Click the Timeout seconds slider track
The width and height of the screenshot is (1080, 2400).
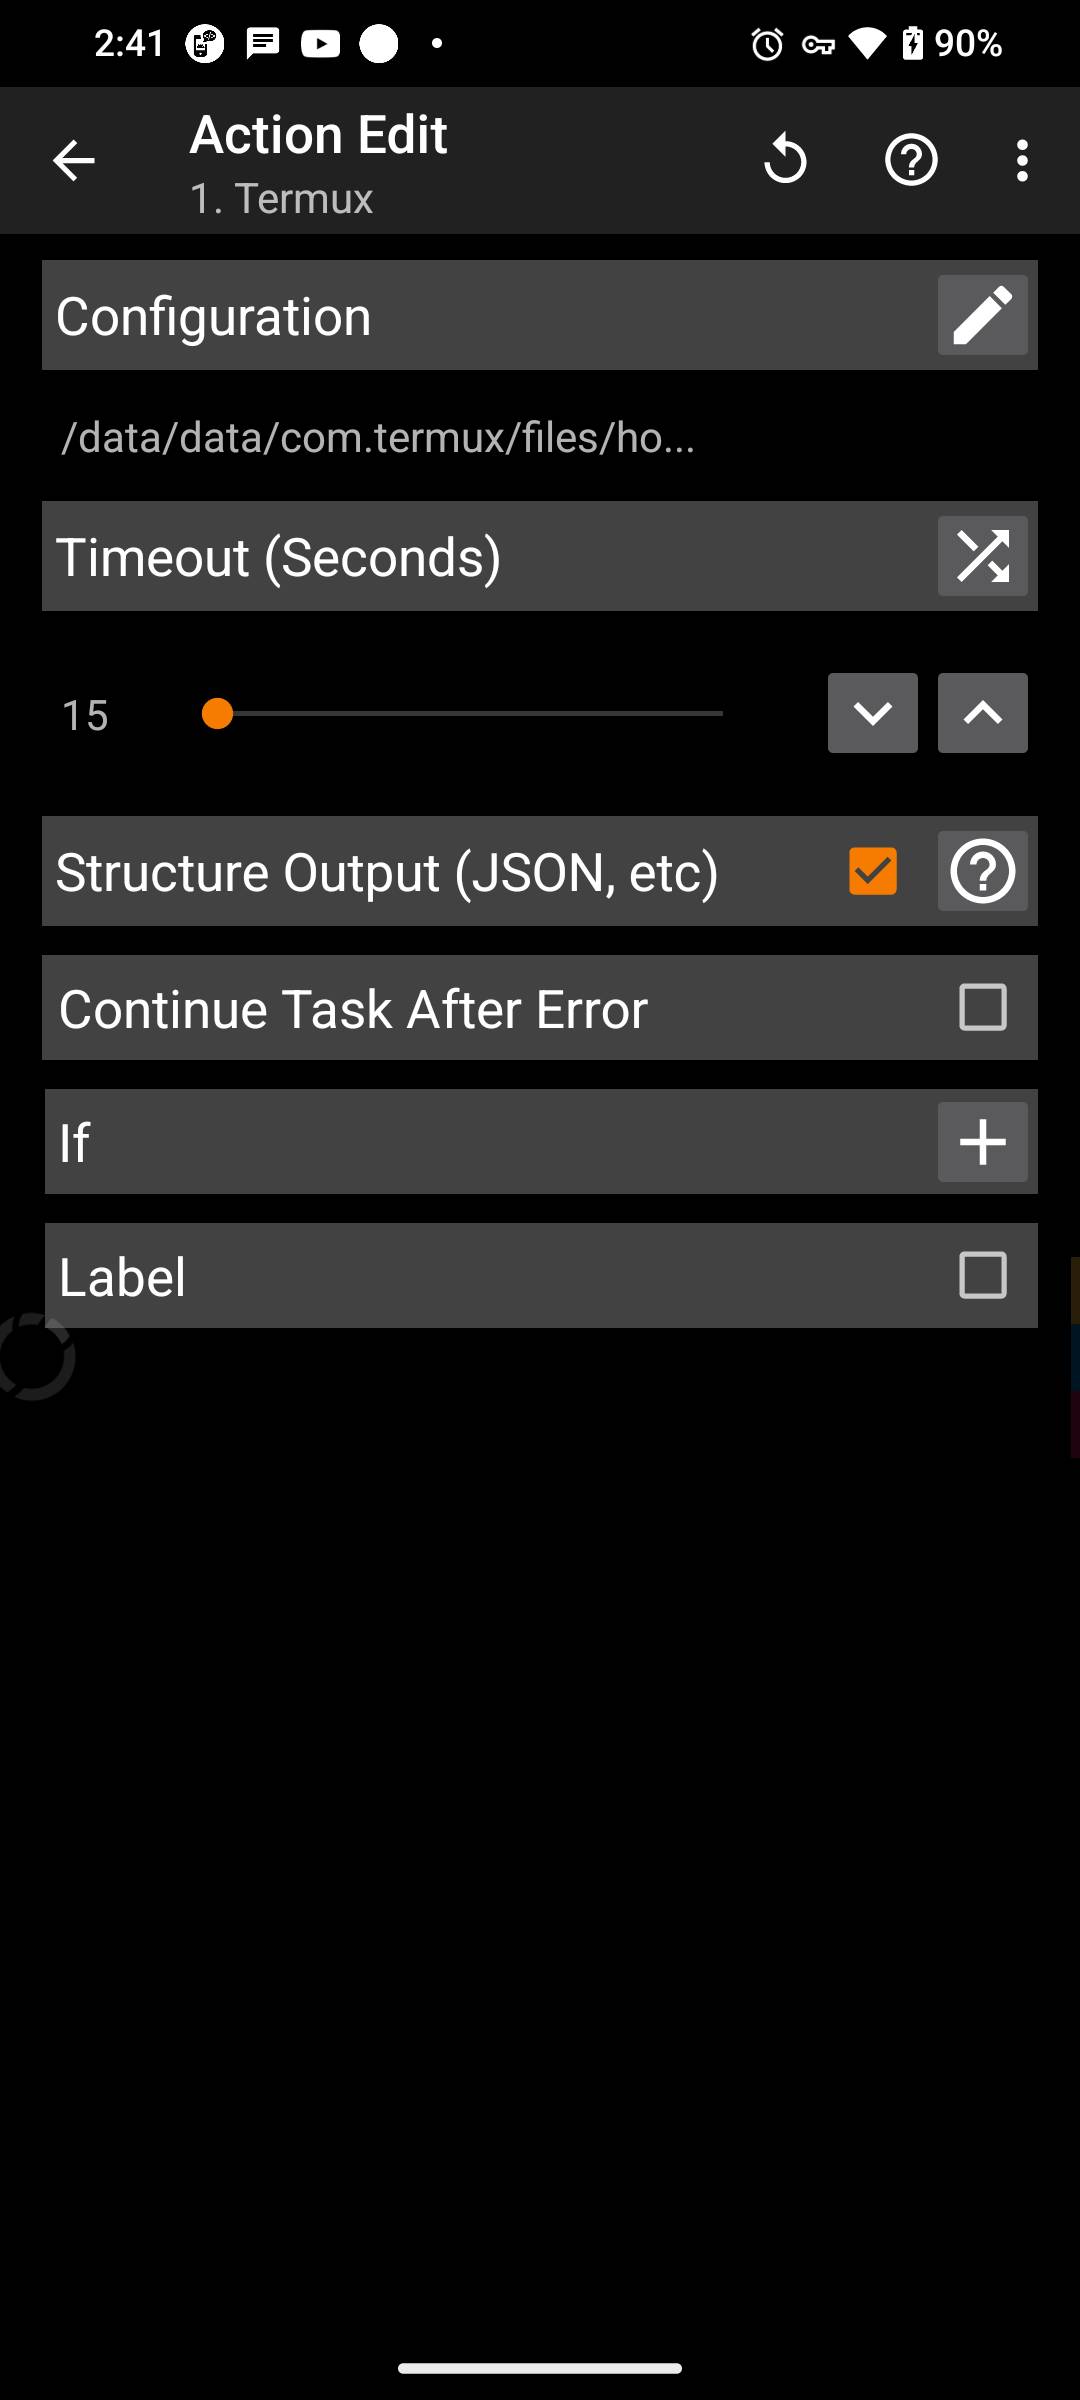pos(470,713)
